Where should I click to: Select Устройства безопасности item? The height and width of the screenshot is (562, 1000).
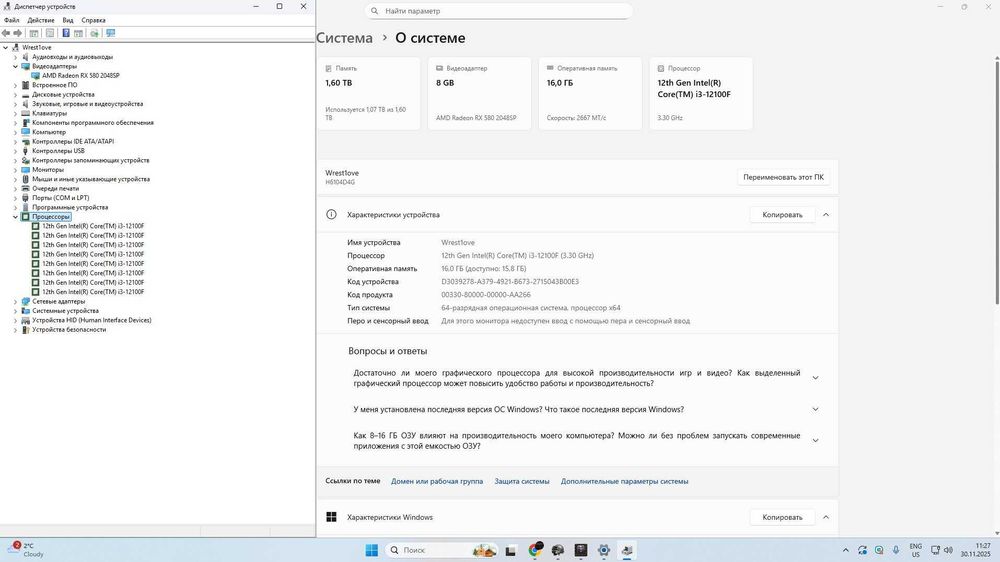(69, 330)
